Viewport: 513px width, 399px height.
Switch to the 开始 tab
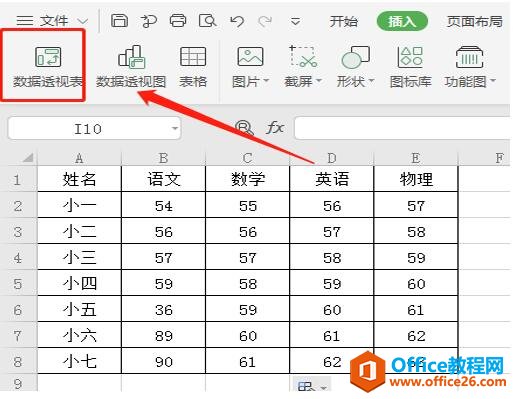(344, 22)
